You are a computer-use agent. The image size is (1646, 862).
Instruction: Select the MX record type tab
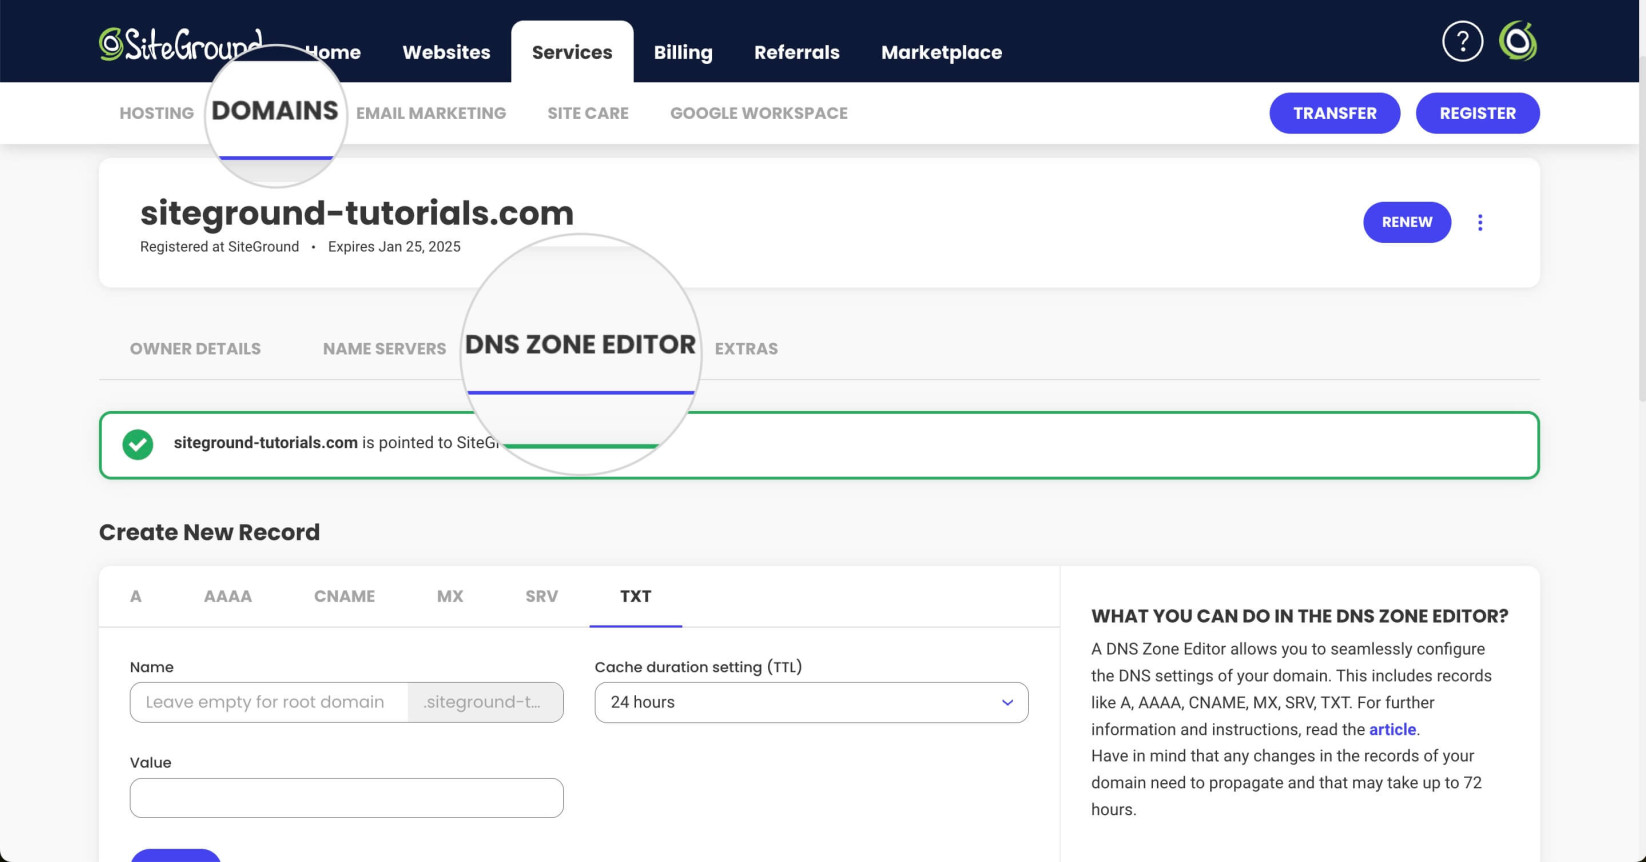point(450,596)
